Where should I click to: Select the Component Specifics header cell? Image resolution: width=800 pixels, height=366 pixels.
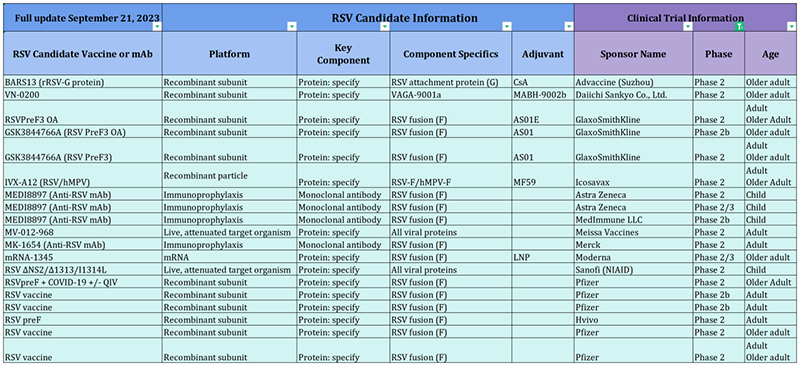451,54
